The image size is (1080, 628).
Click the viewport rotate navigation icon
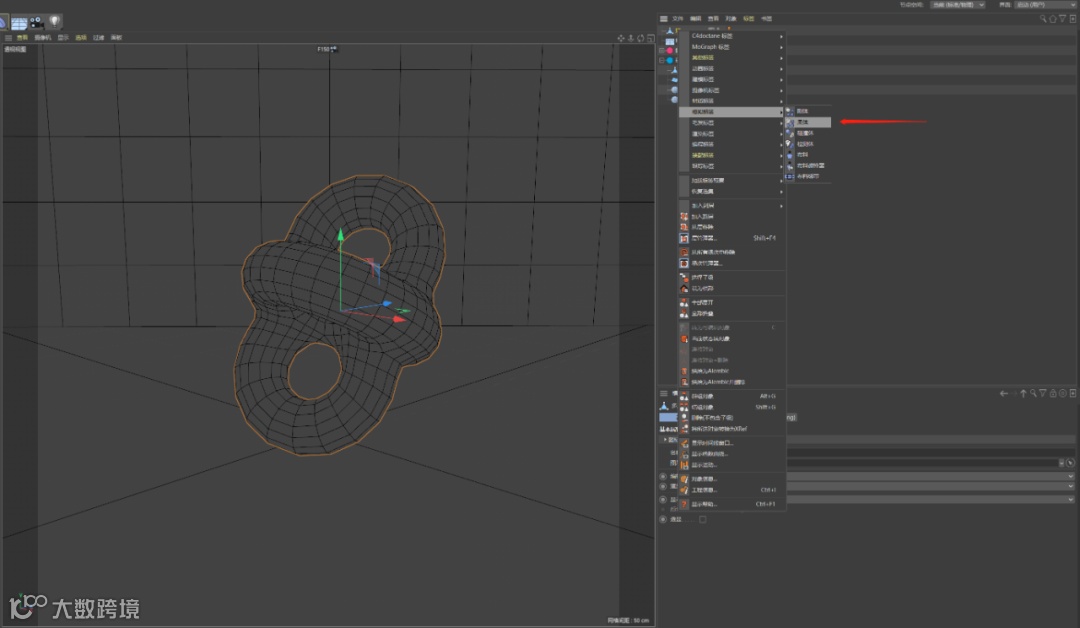640,38
